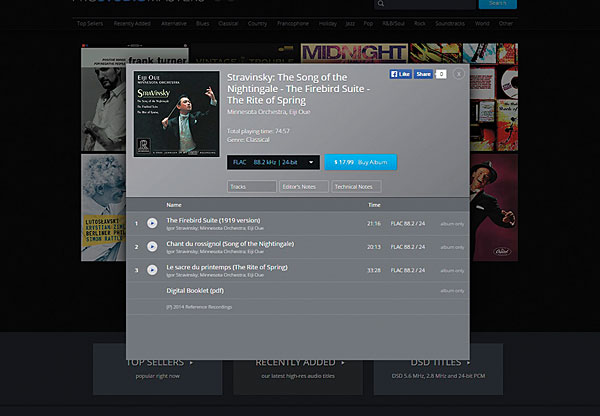Open the Rock genre menu
The image size is (600, 416).
[420, 23]
